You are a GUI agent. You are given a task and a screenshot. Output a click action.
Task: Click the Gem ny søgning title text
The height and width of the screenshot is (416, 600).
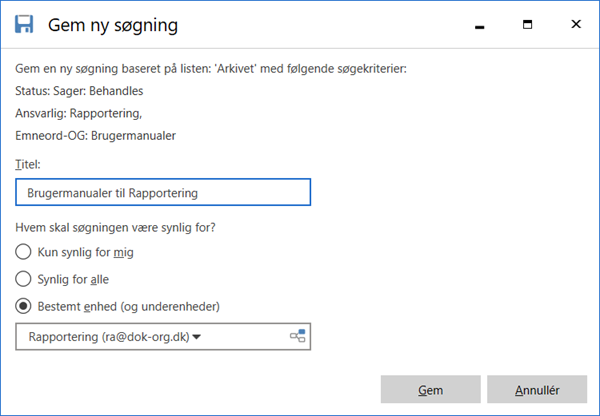pyautogui.click(x=113, y=26)
